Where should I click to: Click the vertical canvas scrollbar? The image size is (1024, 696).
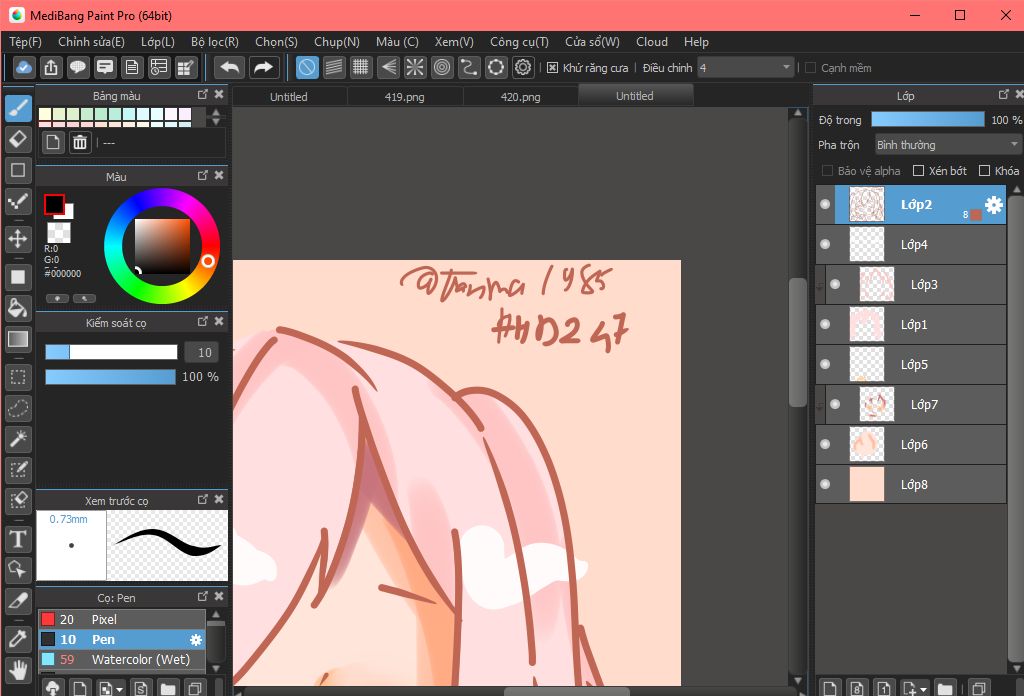click(797, 343)
